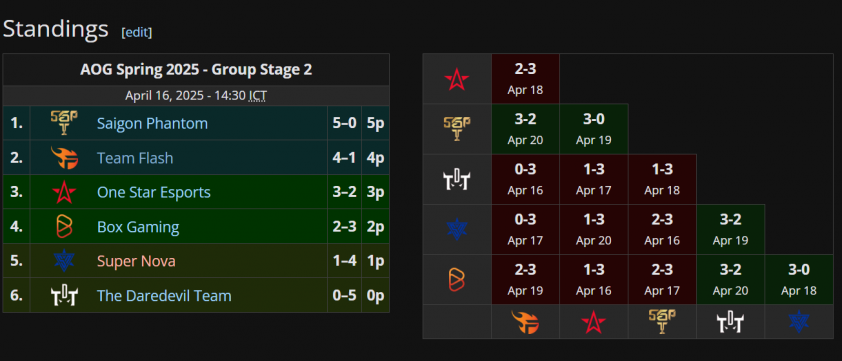
Task: Click One Star Esports logo in standings
Action: (64, 192)
